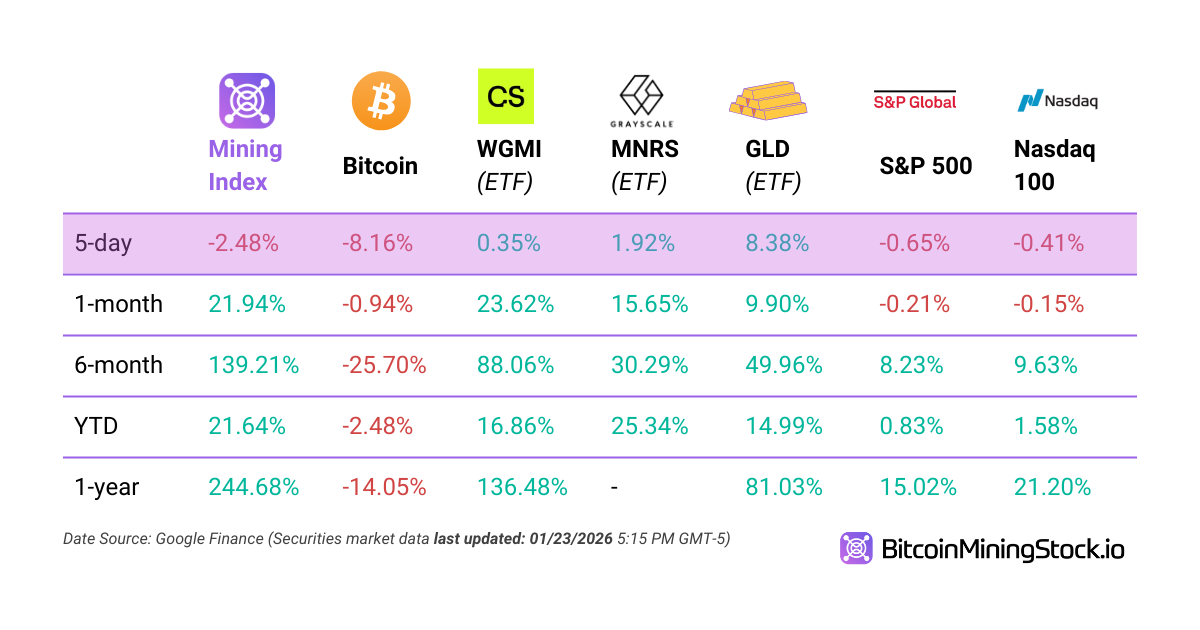Select the 1-year row label
Screen dimensions: 1200x630
[107, 487]
